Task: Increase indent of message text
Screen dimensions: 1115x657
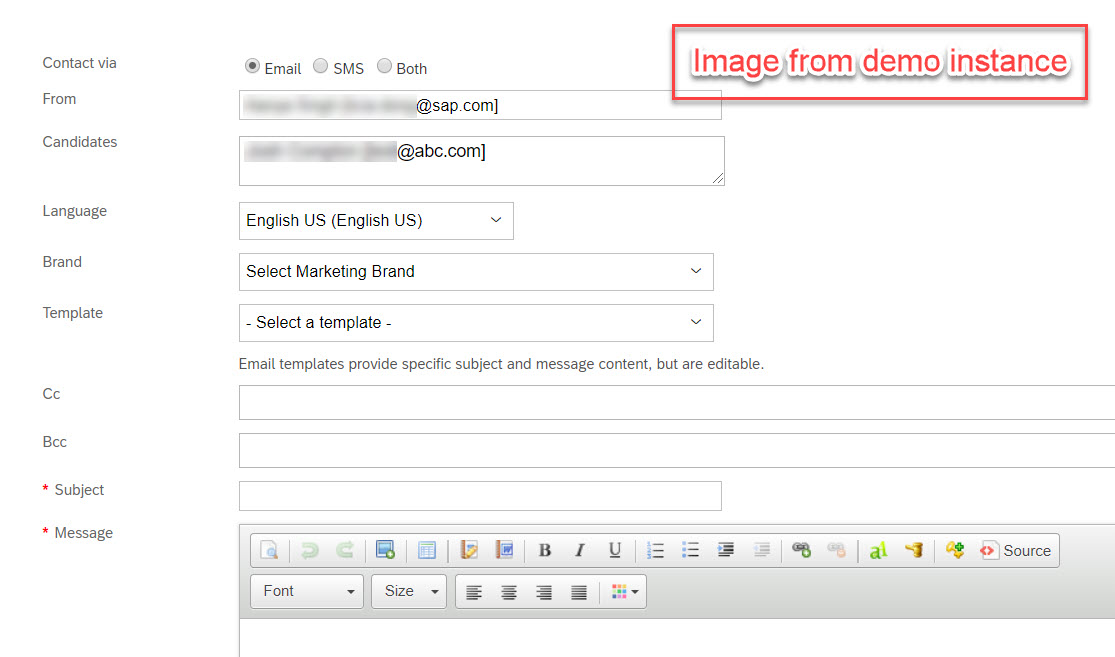Action: point(726,550)
